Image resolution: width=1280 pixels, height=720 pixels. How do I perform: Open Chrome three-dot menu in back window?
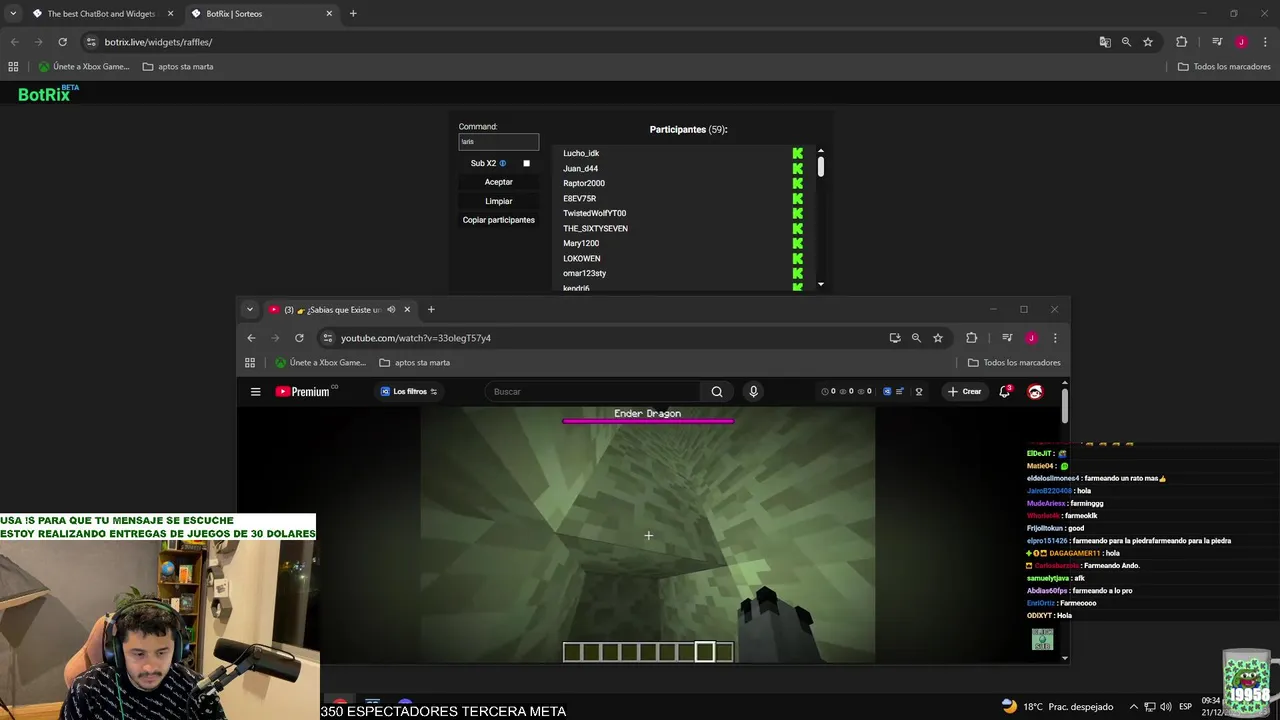(x=1264, y=42)
